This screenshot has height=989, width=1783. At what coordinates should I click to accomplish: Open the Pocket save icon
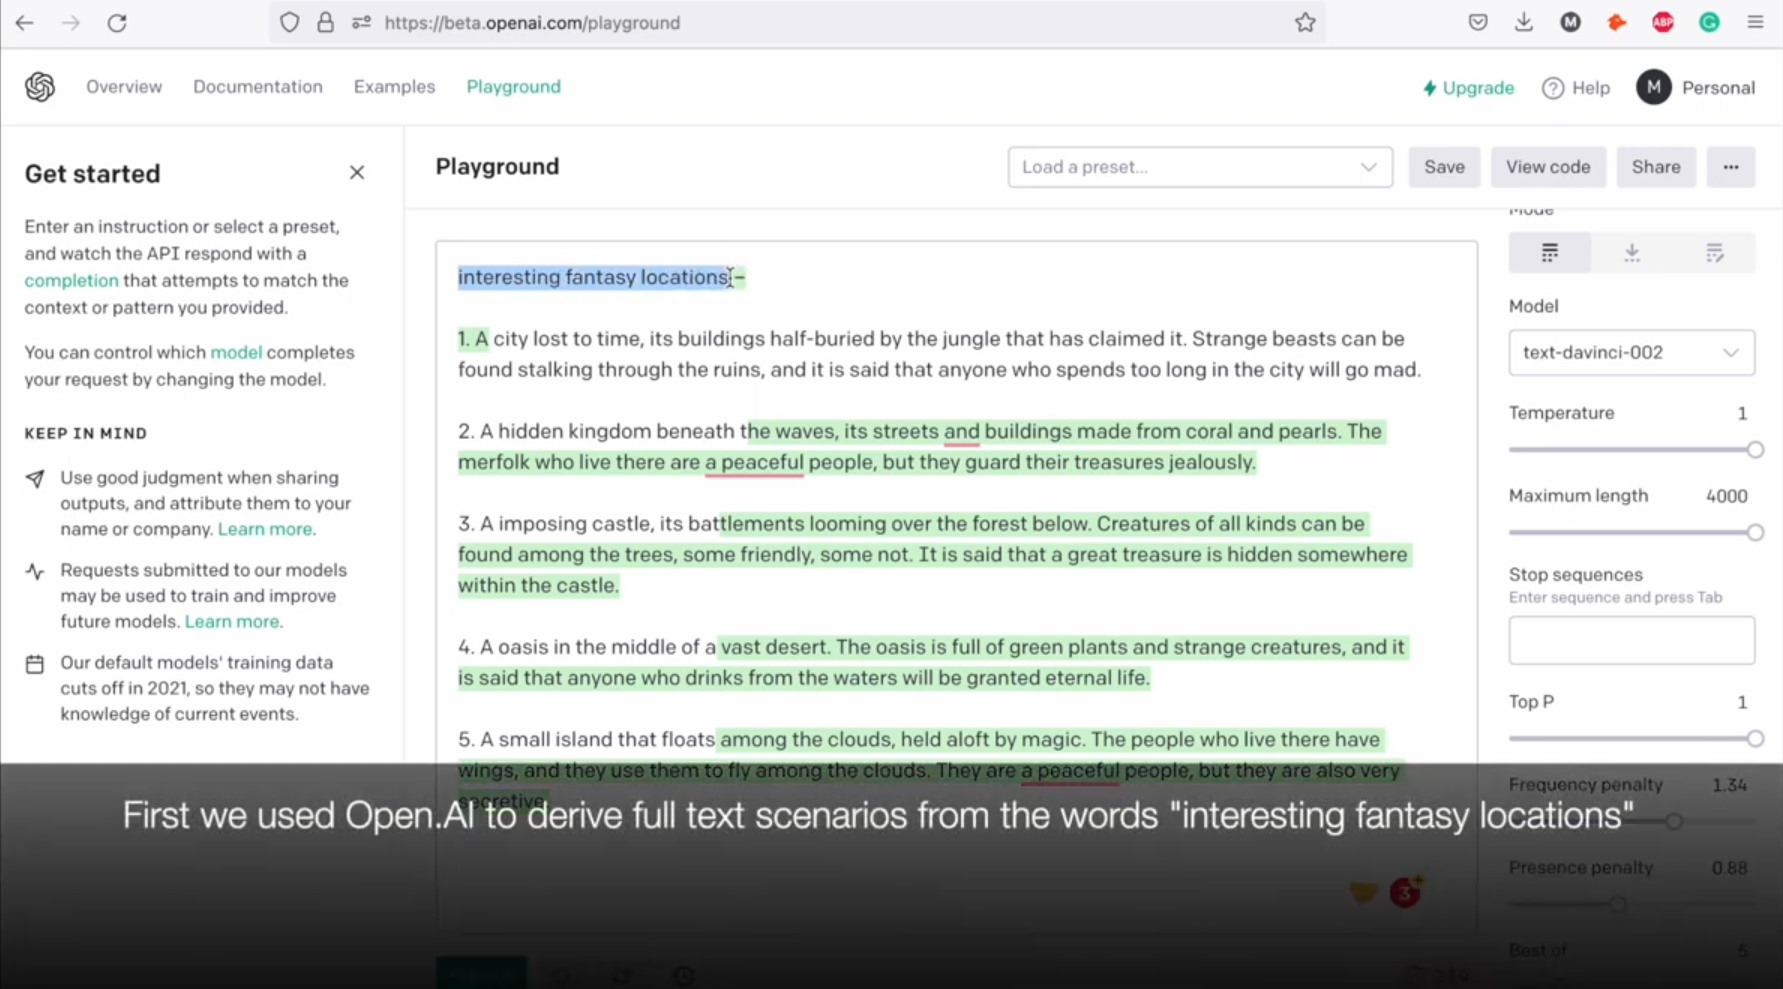(1478, 22)
